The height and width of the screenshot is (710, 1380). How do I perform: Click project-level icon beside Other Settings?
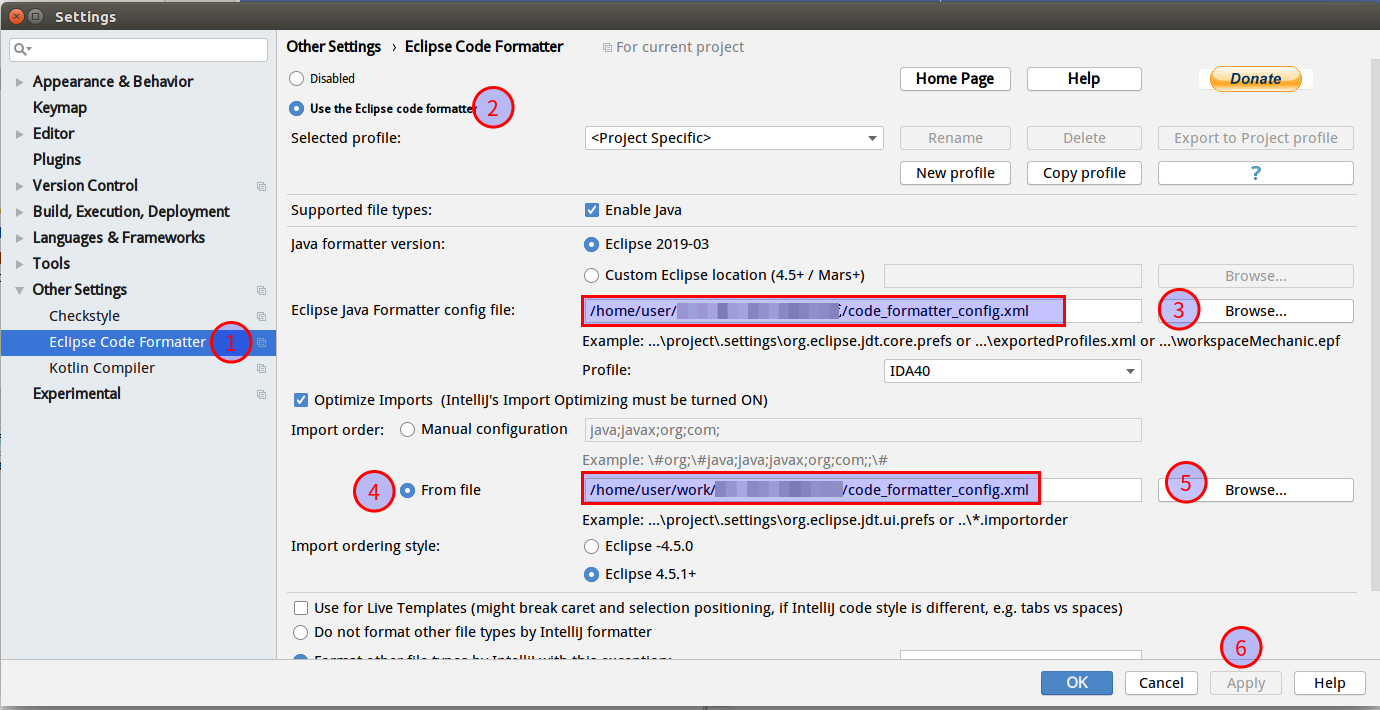pyautogui.click(x=261, y=290)
